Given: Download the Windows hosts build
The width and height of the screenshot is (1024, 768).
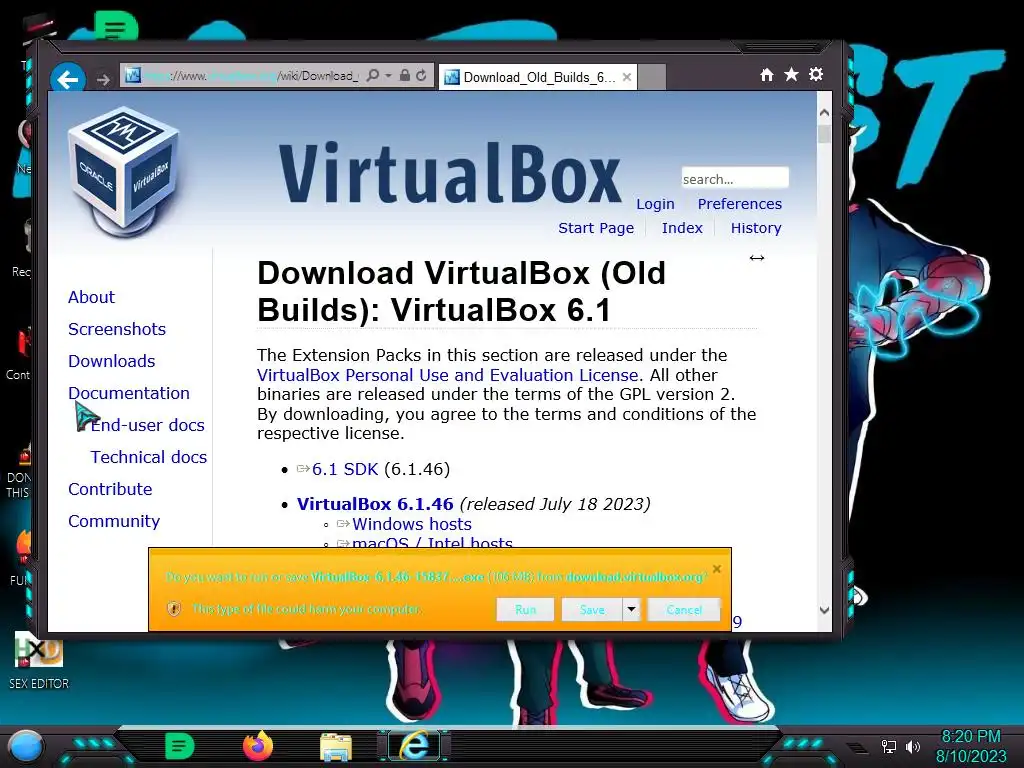Looking at the screenshot, I should (411, 524).
